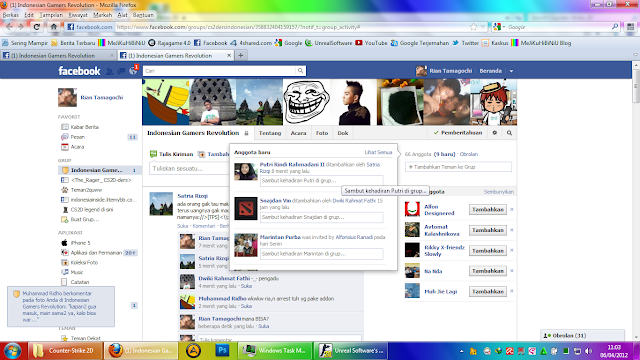Image resolution: width=640 pixels, height=360 pixels.
Task: Open the Firefox home page icon
Action: (53, 27)
